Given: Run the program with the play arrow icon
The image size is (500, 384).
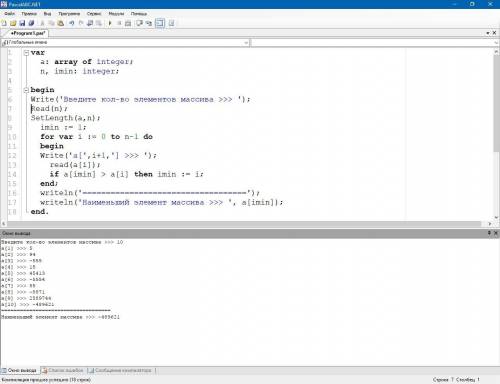Looking at the screenshot, I should tap(110, 23).
